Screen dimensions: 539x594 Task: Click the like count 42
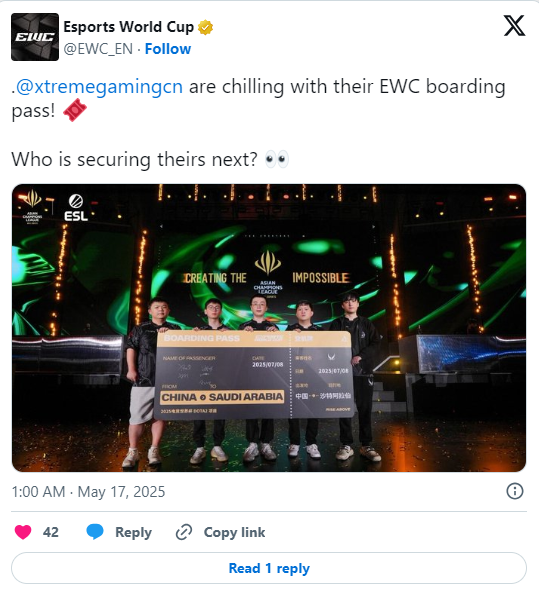pos(51,532)
